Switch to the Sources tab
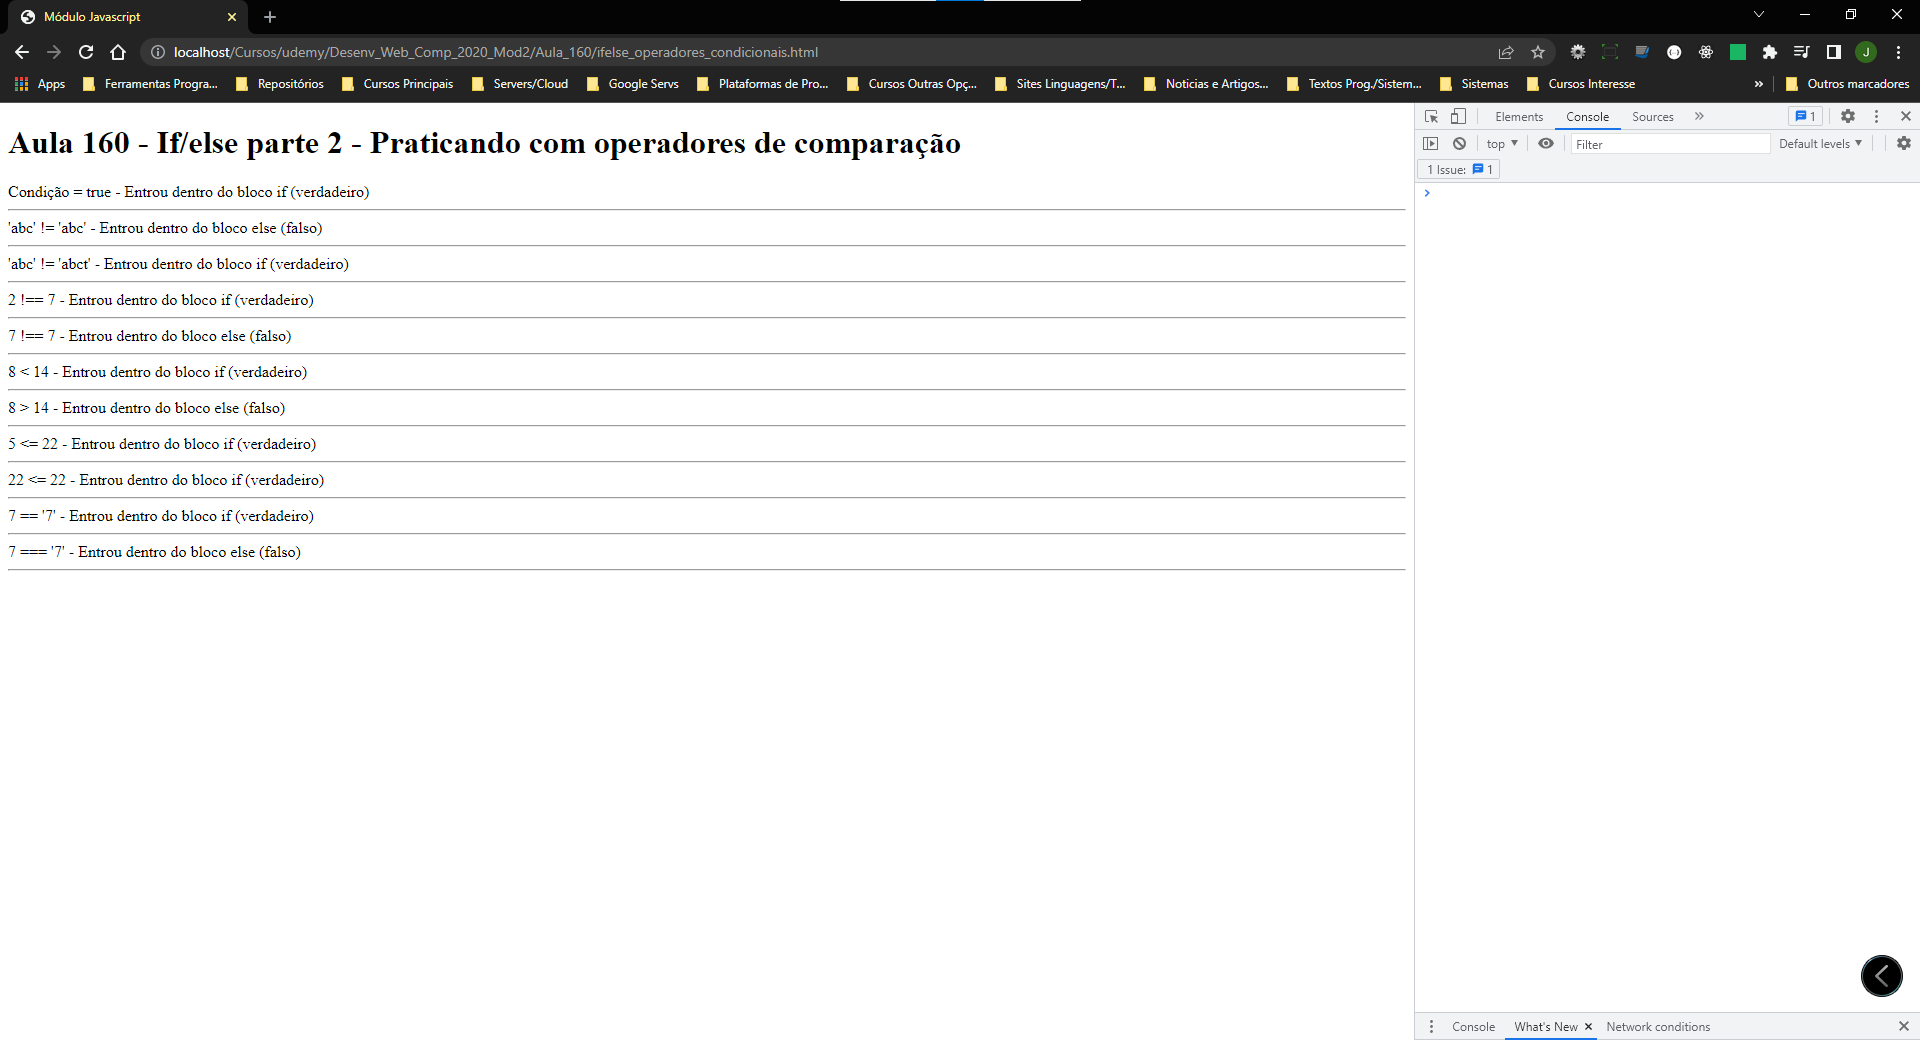Image resolution: width=1920 pixels, height=1040 pixels. coord(1652,117)
